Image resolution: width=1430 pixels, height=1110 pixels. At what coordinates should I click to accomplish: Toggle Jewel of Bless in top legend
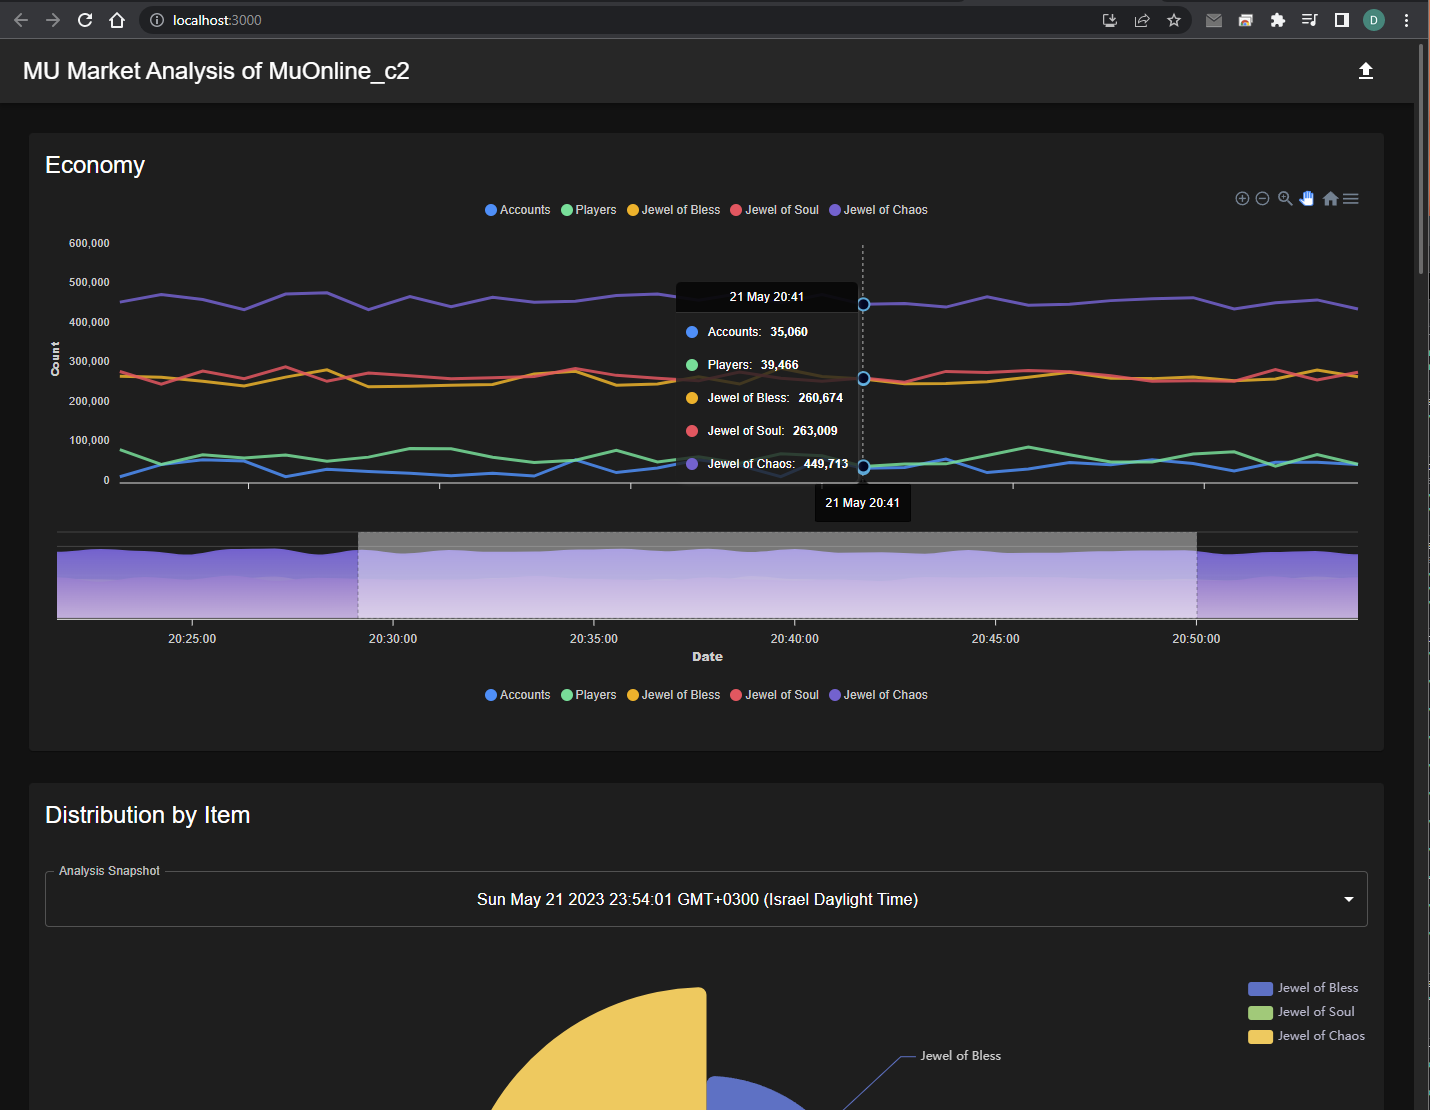coord(674,210)
